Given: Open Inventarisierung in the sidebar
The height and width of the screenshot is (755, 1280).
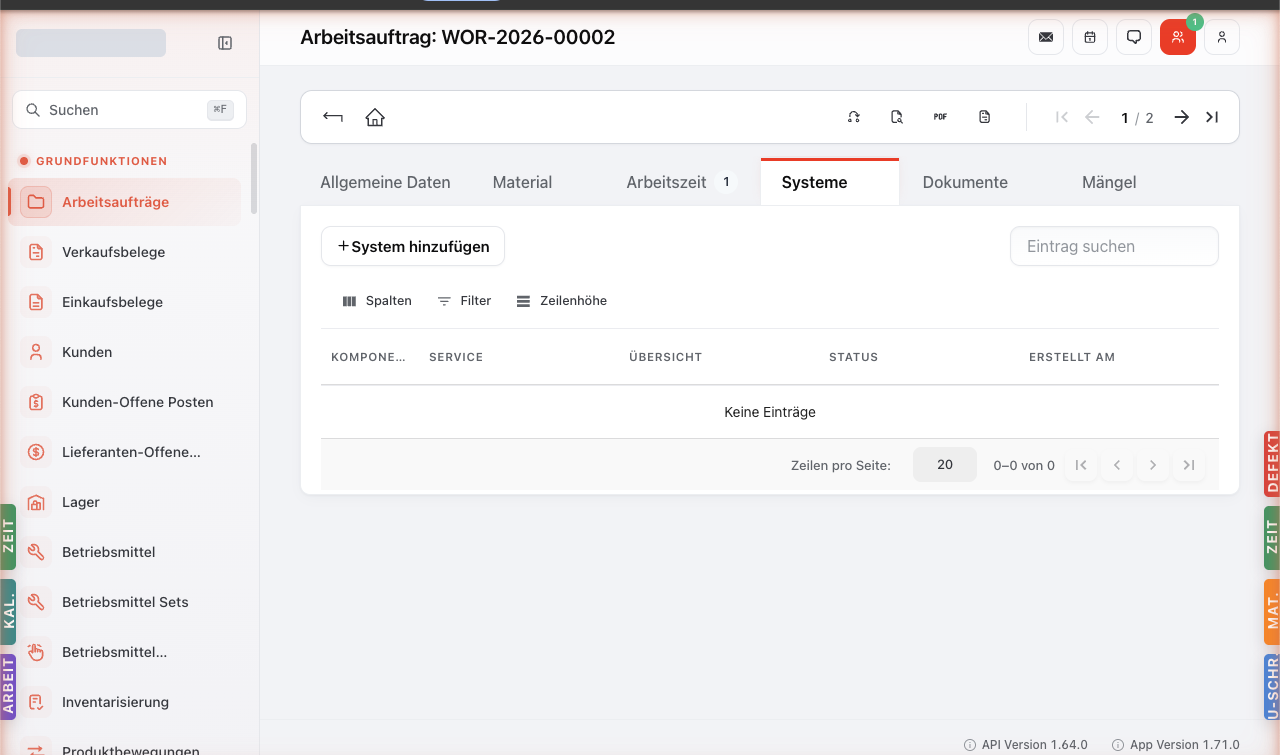Looking at the screenshot, I should (x=125, y=702).
